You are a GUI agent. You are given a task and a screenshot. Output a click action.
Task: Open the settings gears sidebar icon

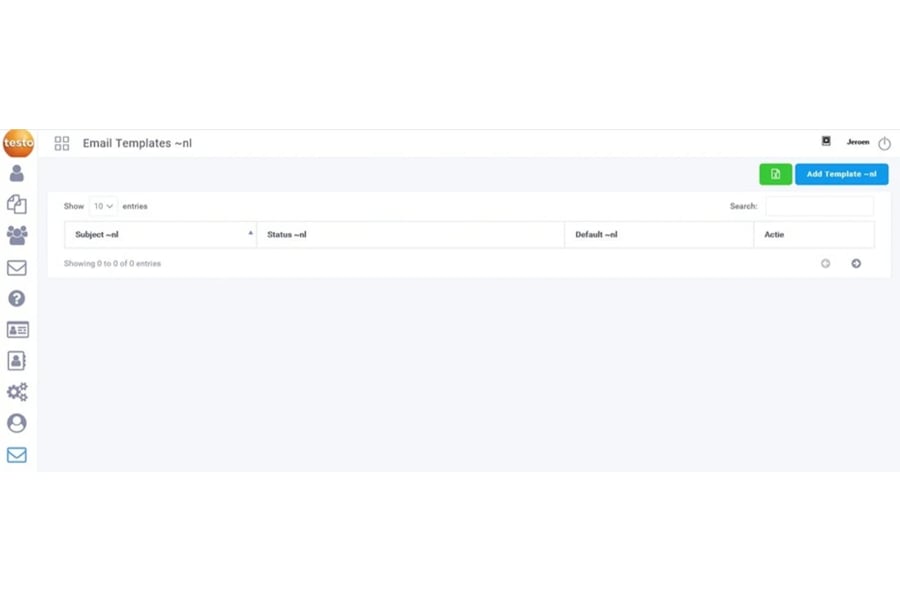pos(17,392)
